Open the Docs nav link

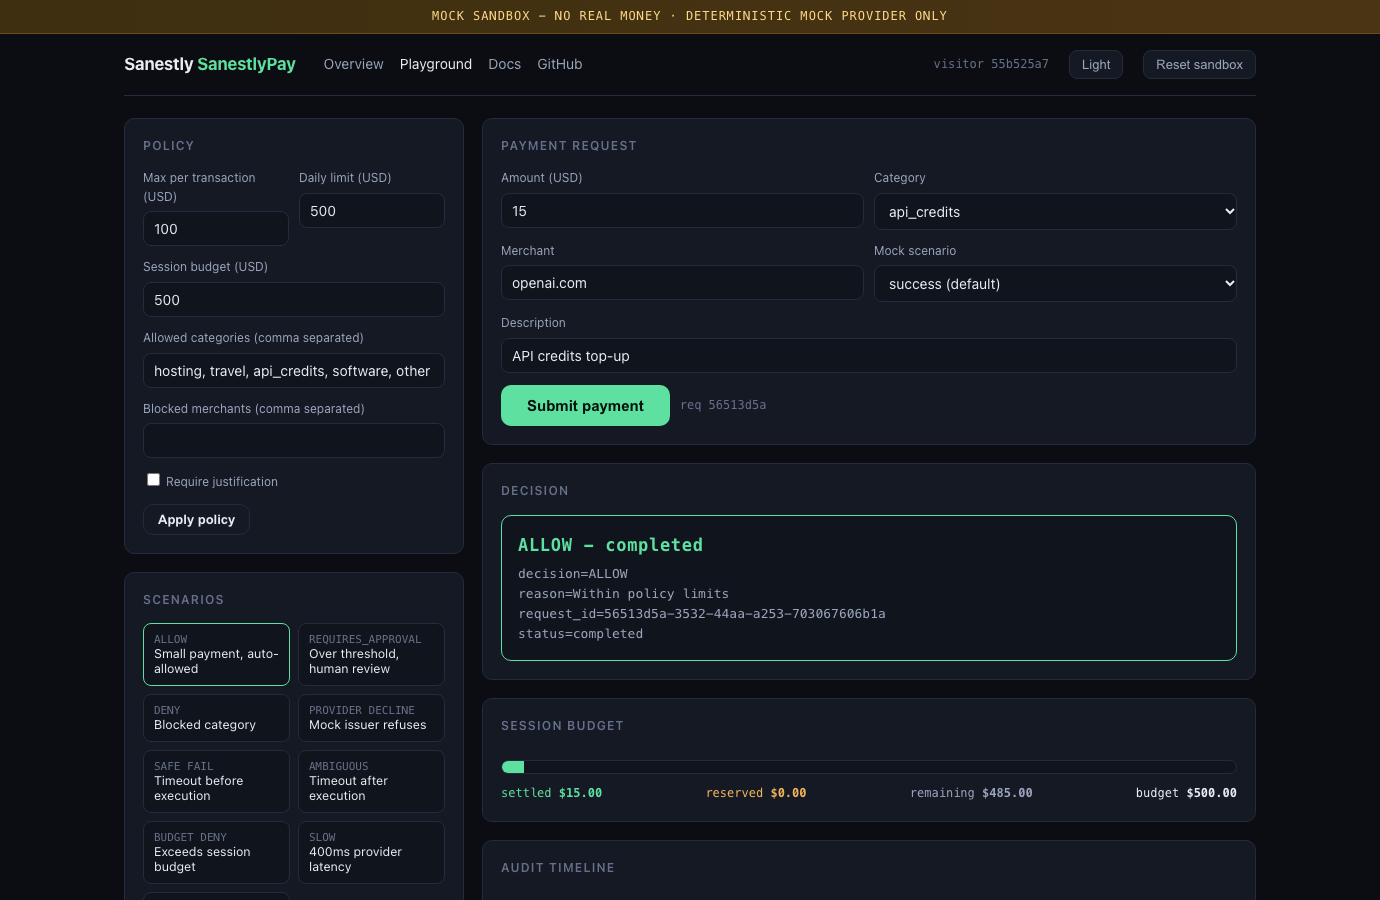click(504, 64)
